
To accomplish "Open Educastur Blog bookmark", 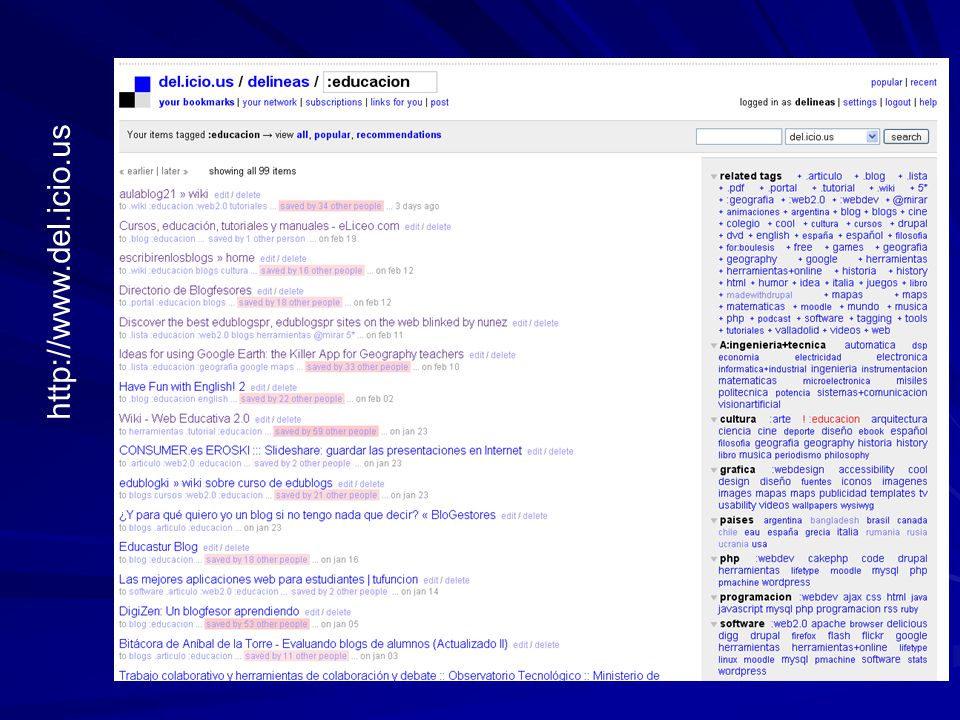I will click(159, 547).
